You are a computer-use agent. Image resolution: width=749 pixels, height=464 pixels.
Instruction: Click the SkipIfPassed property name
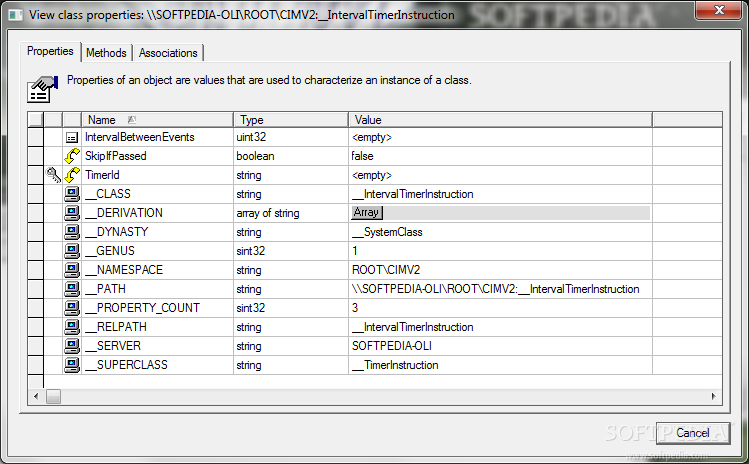(x=116, y=156)
